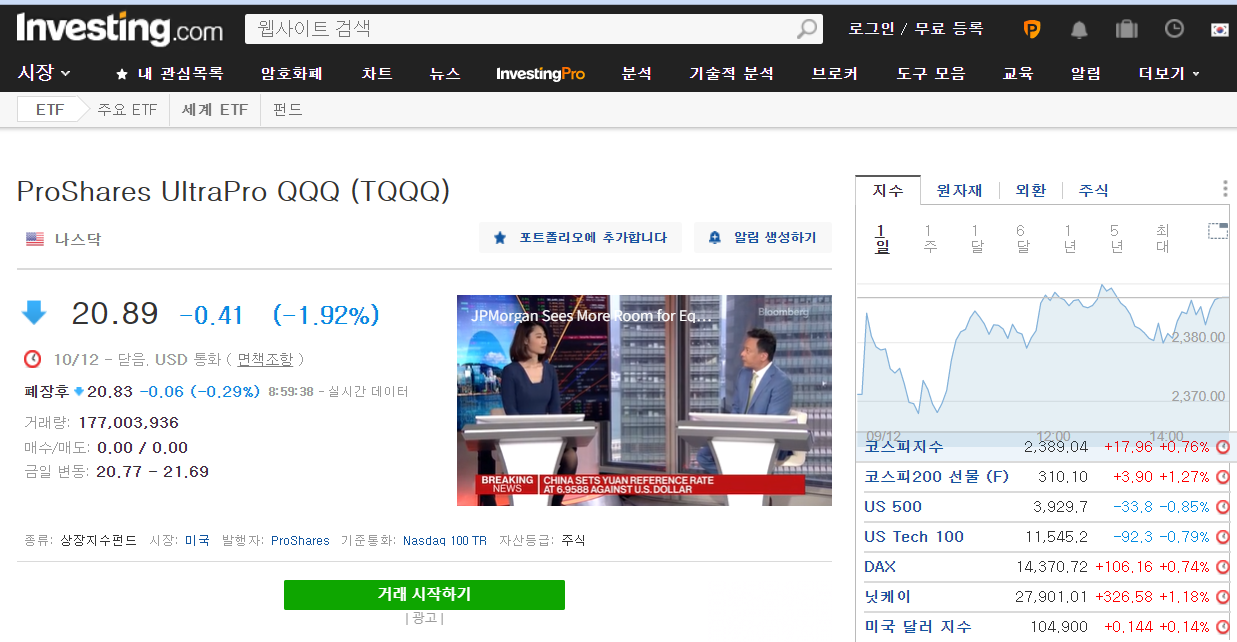Select the 1년 chart range
Viewport: 1237px width, 642px height.
[x=1069, y=239]
